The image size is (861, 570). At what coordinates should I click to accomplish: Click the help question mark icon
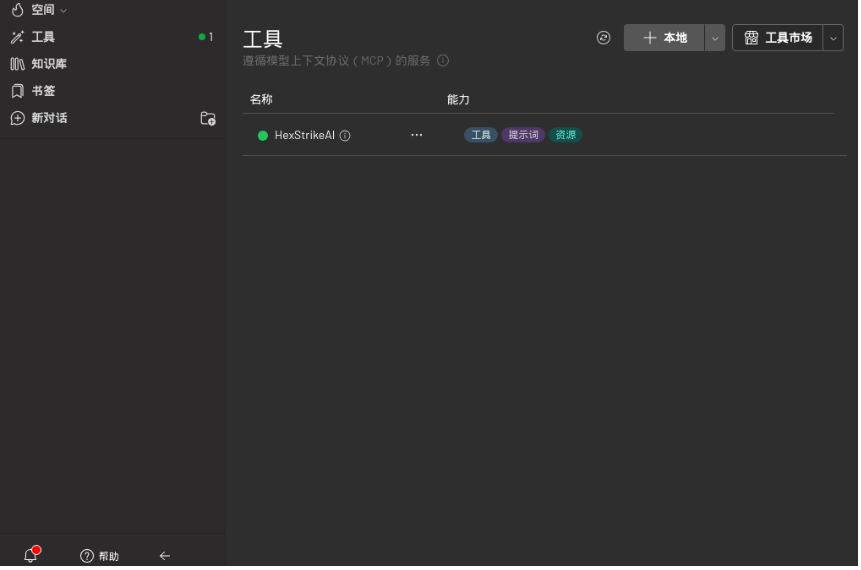(87, 556)
